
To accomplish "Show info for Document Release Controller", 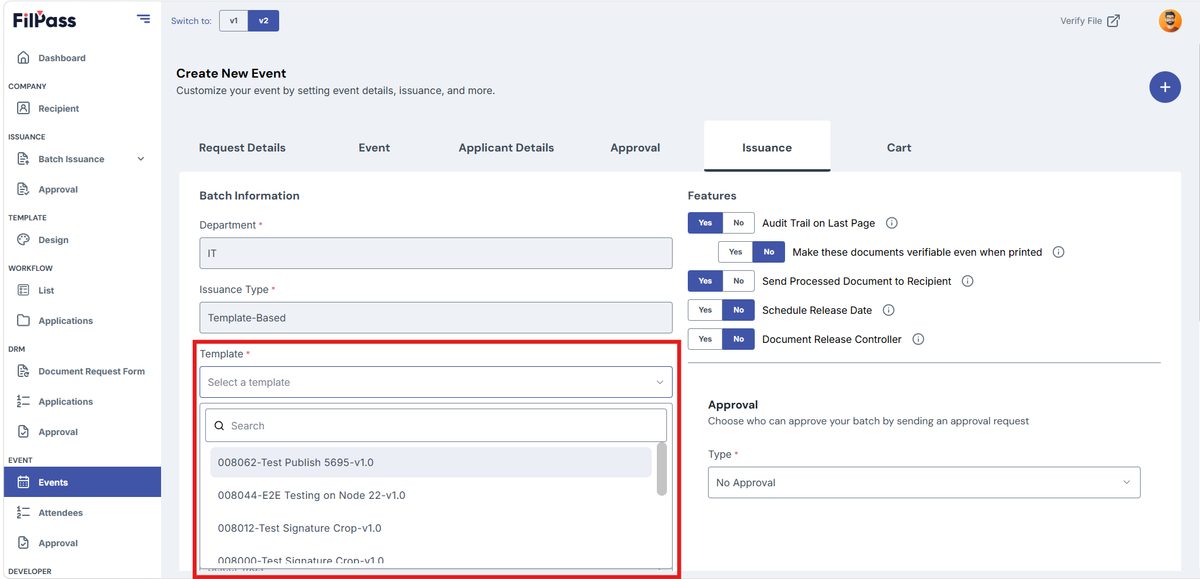I will pyautogui.click(x=918, y=339).
